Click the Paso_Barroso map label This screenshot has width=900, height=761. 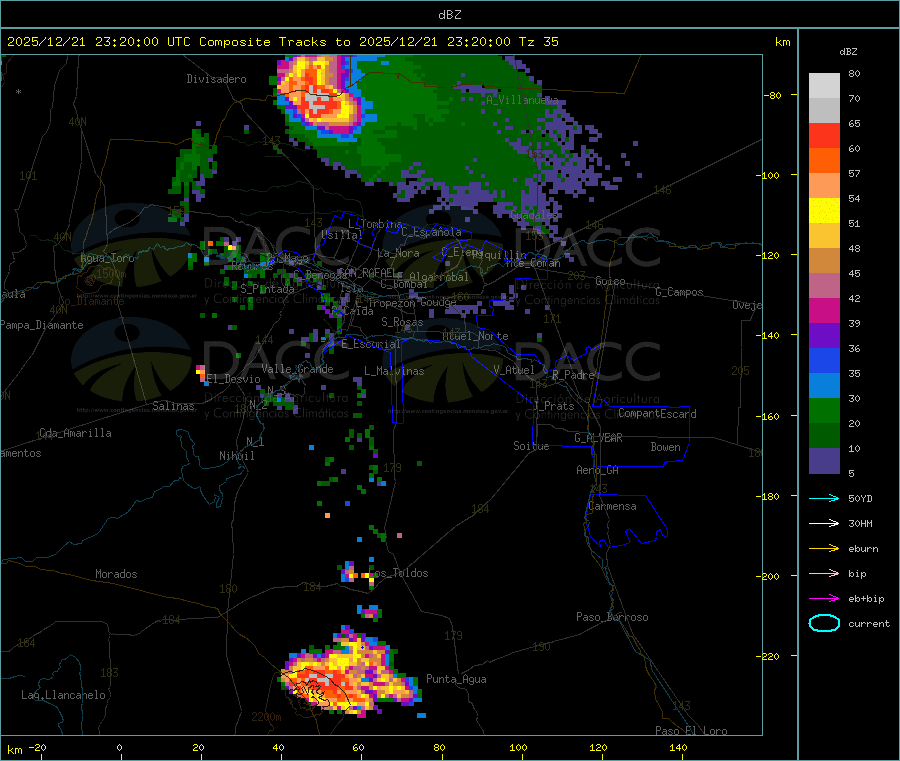(x=612, y=617)
